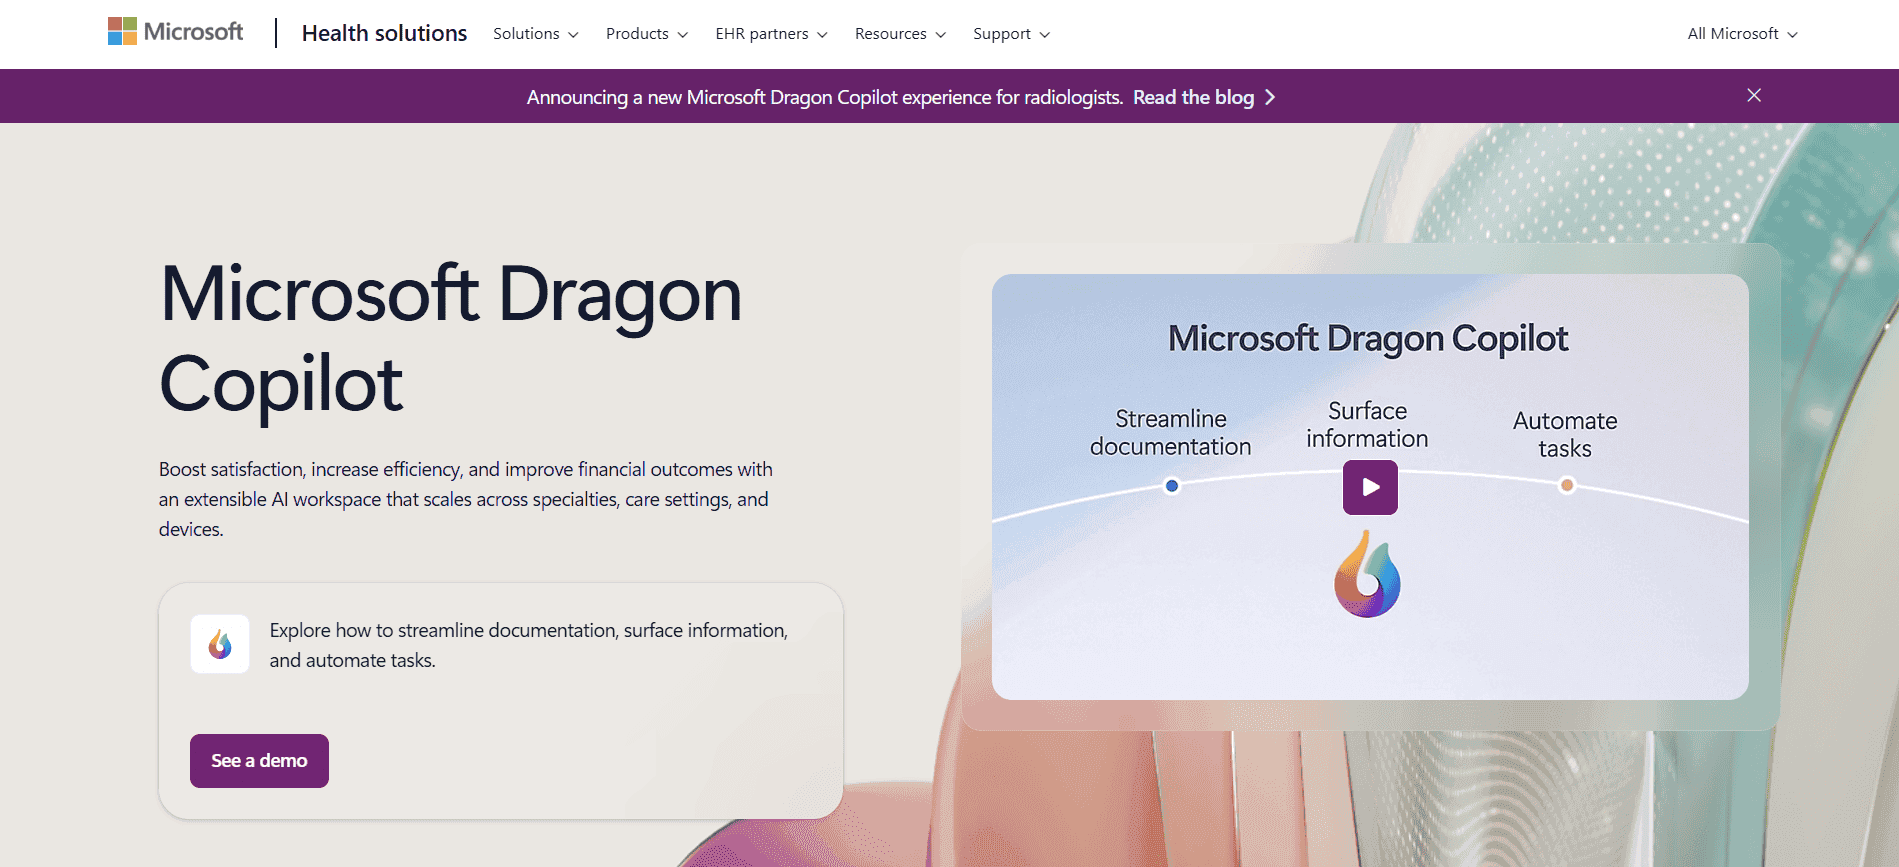Click the flame logo in video thumbnail

click(1367, 574)
